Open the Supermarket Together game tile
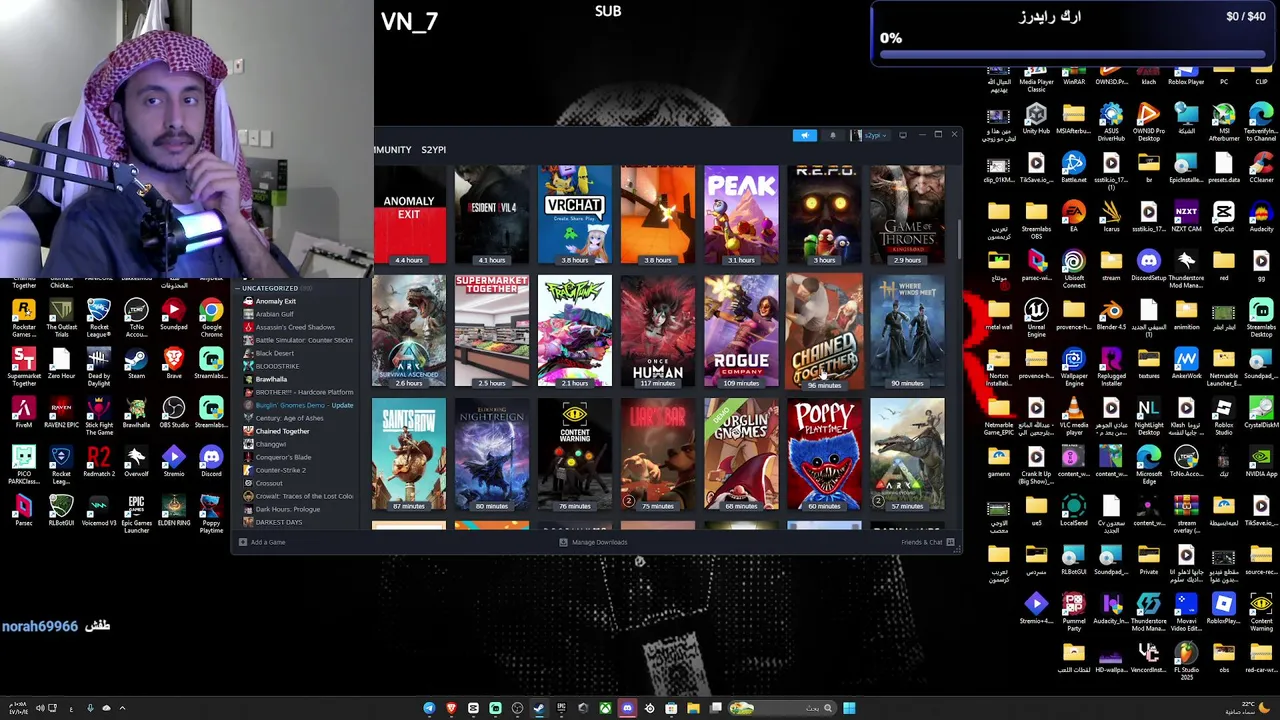1280x720 pixels. 491,331
